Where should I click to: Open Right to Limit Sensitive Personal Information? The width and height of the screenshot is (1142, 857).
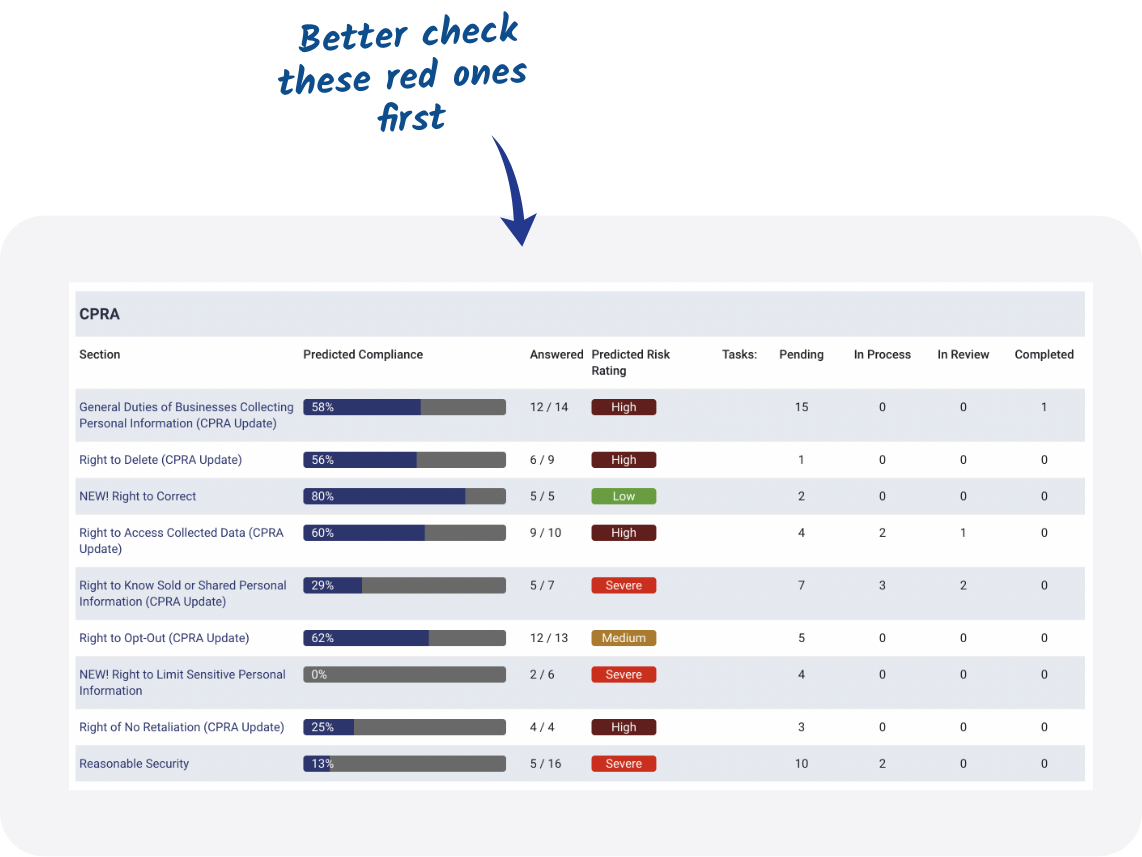click(x=182, y=682)
